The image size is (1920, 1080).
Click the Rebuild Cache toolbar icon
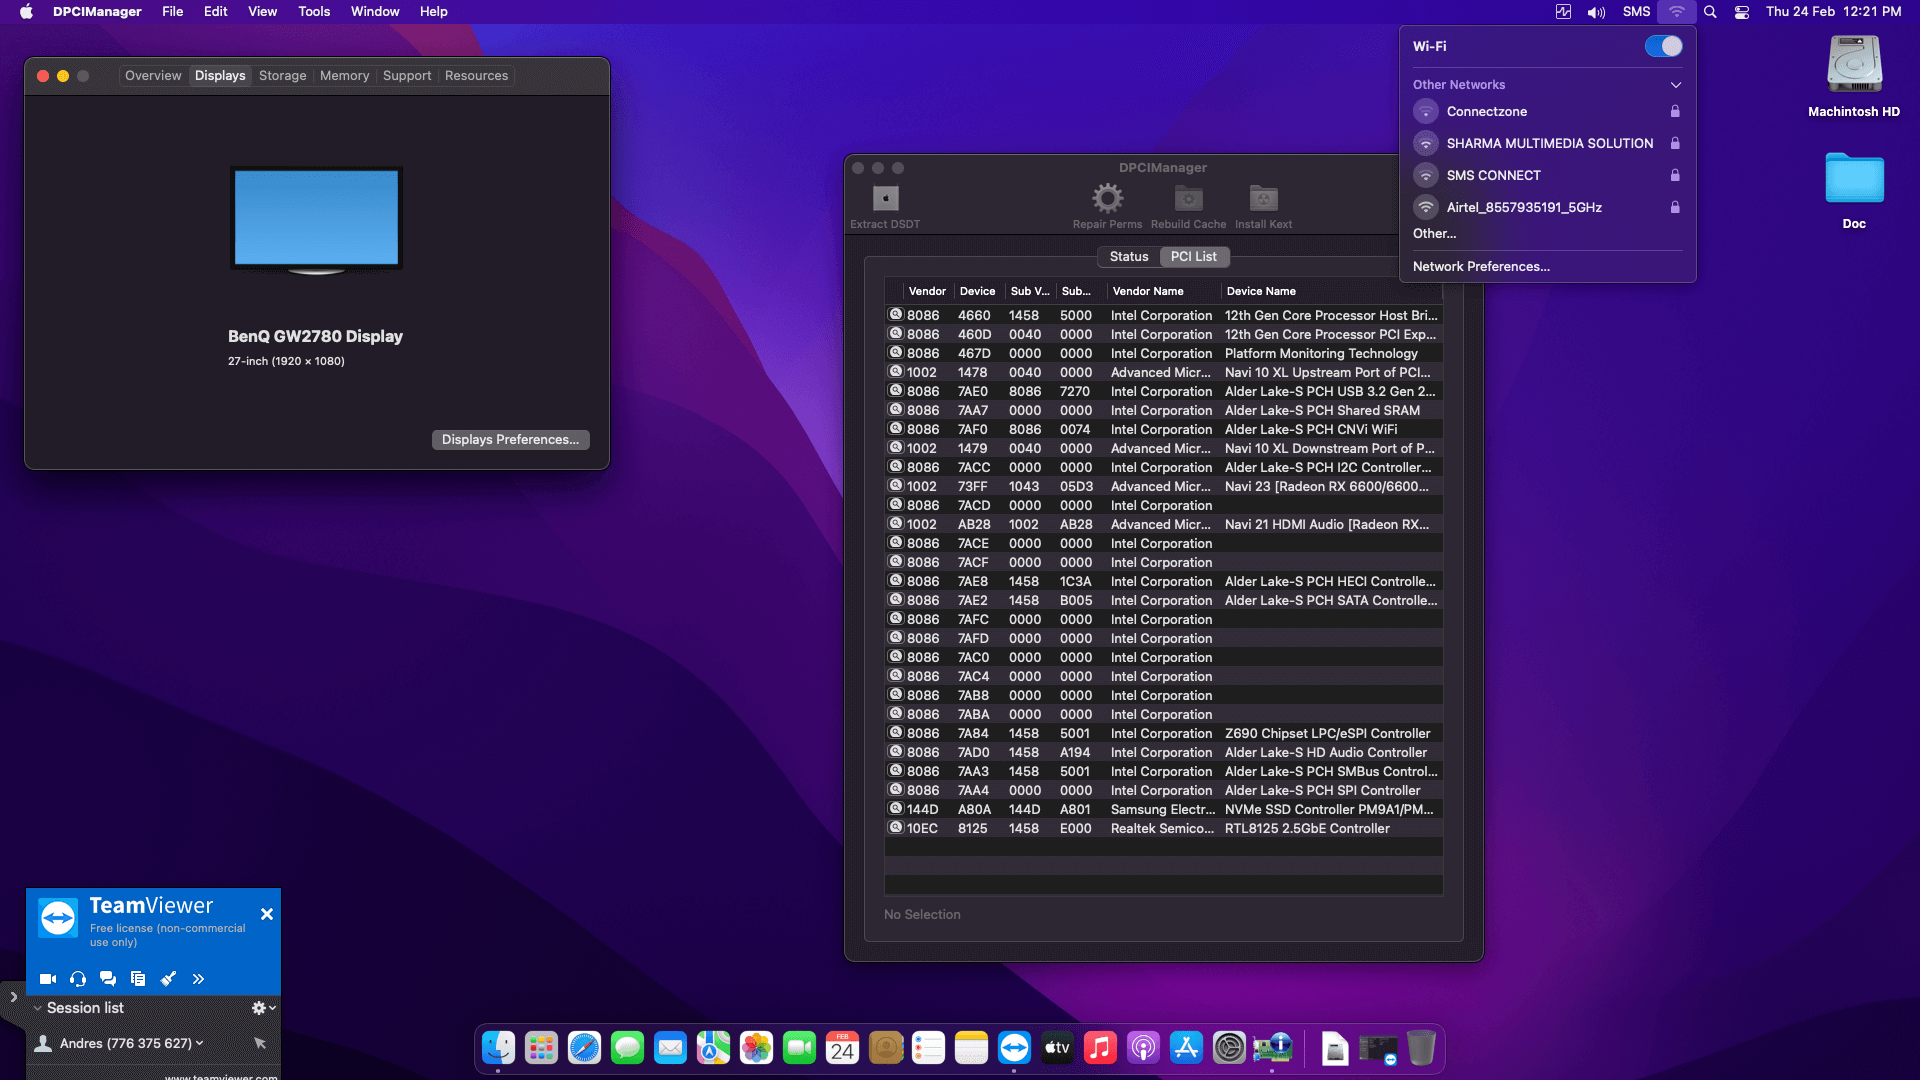point(1188,198)
